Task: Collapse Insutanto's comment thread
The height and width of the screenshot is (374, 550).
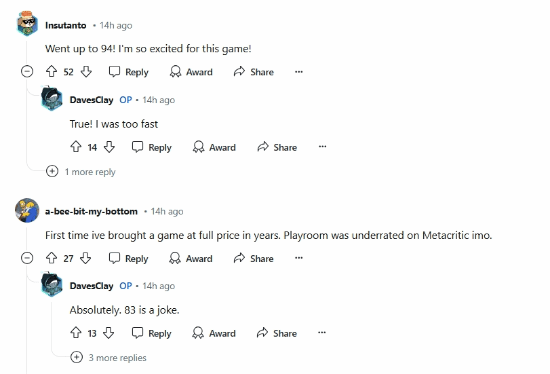Action: pyautogui.click(x=27, y=72)
